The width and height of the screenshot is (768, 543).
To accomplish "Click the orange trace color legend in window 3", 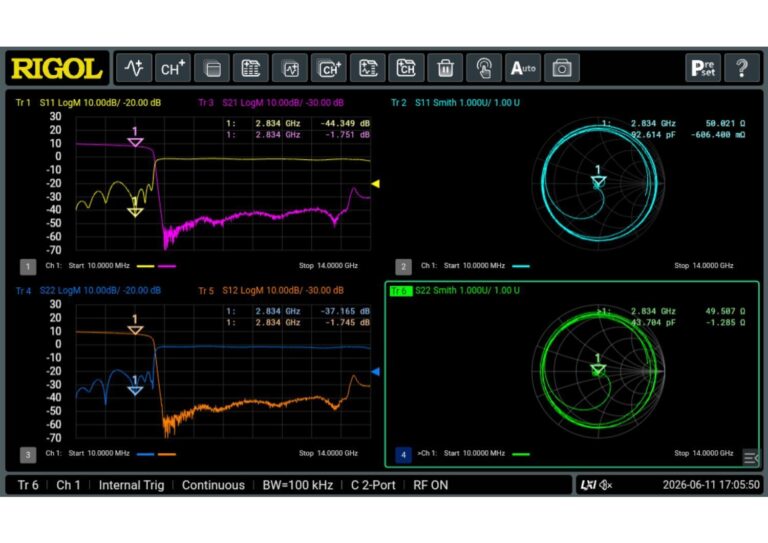I will pos(167,454).
